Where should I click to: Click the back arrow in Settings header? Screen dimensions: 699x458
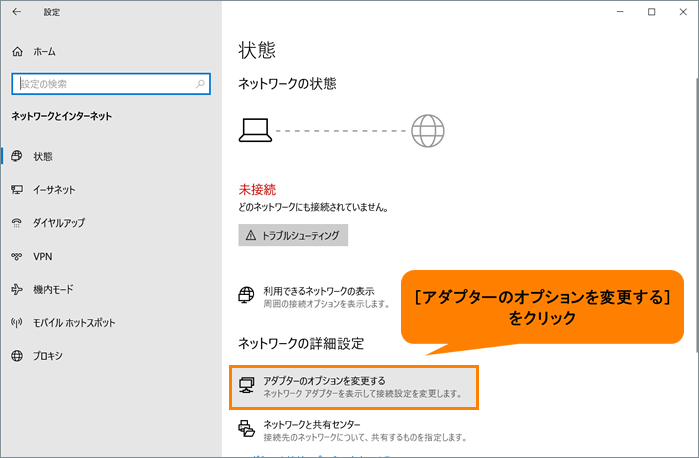16,12
